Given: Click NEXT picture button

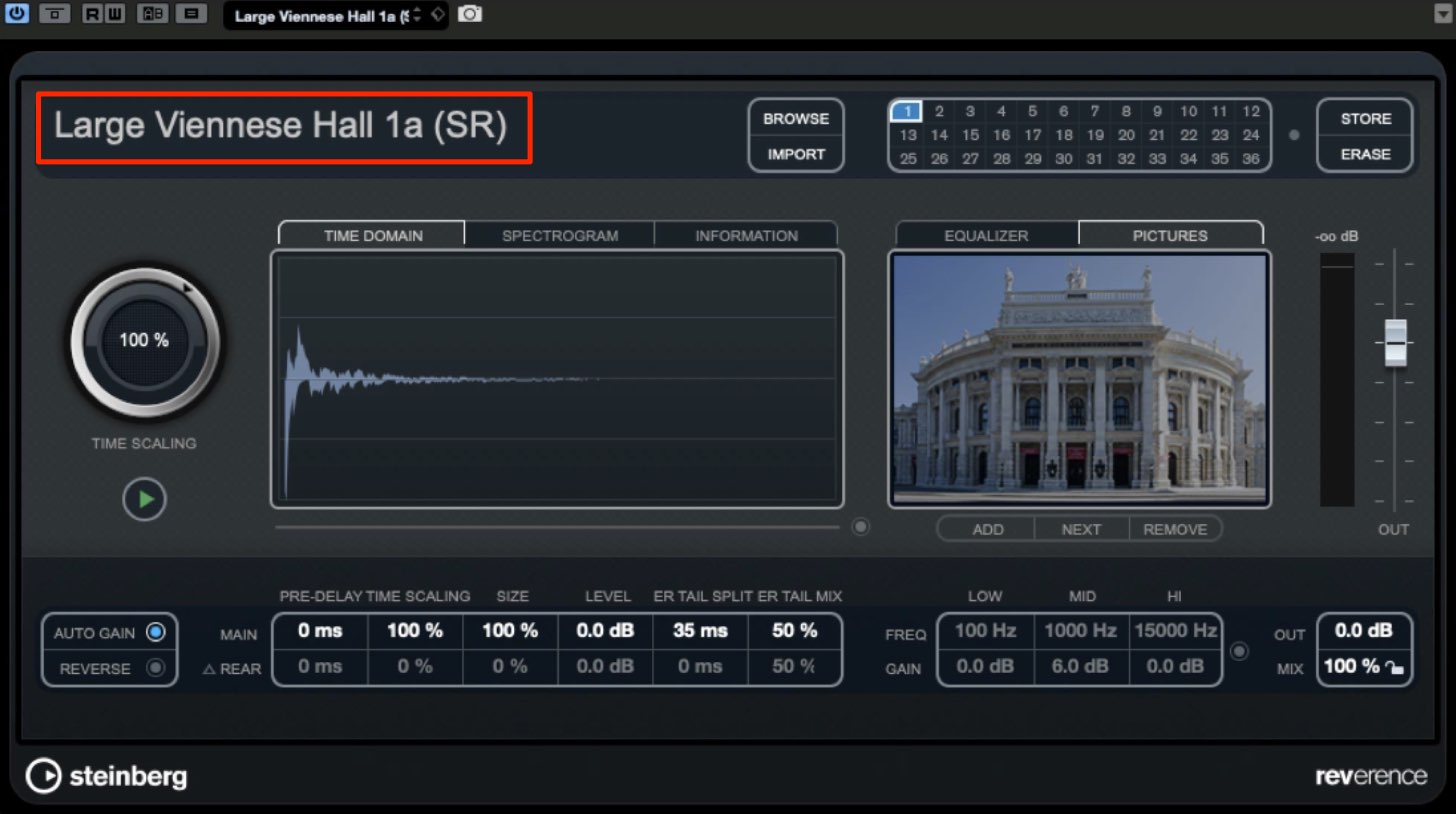Looking at the screenshot, I should coord(1081,529).
